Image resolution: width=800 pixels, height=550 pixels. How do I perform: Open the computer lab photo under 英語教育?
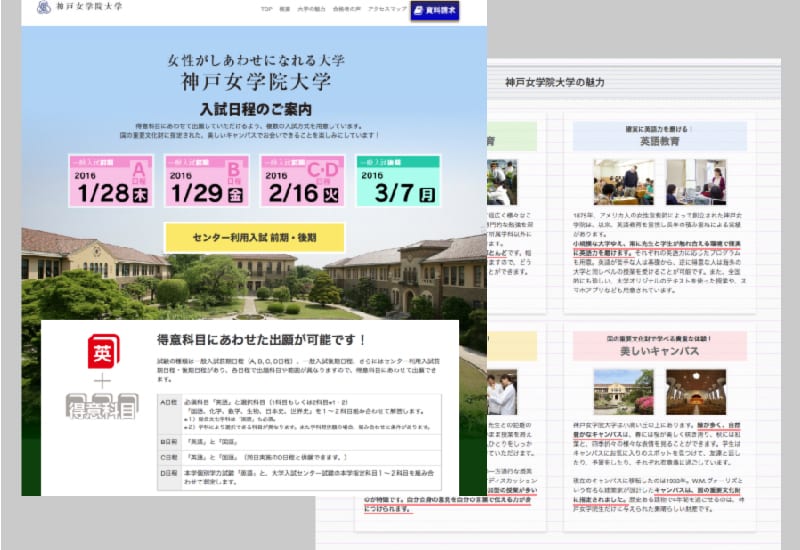pos(696,182)
